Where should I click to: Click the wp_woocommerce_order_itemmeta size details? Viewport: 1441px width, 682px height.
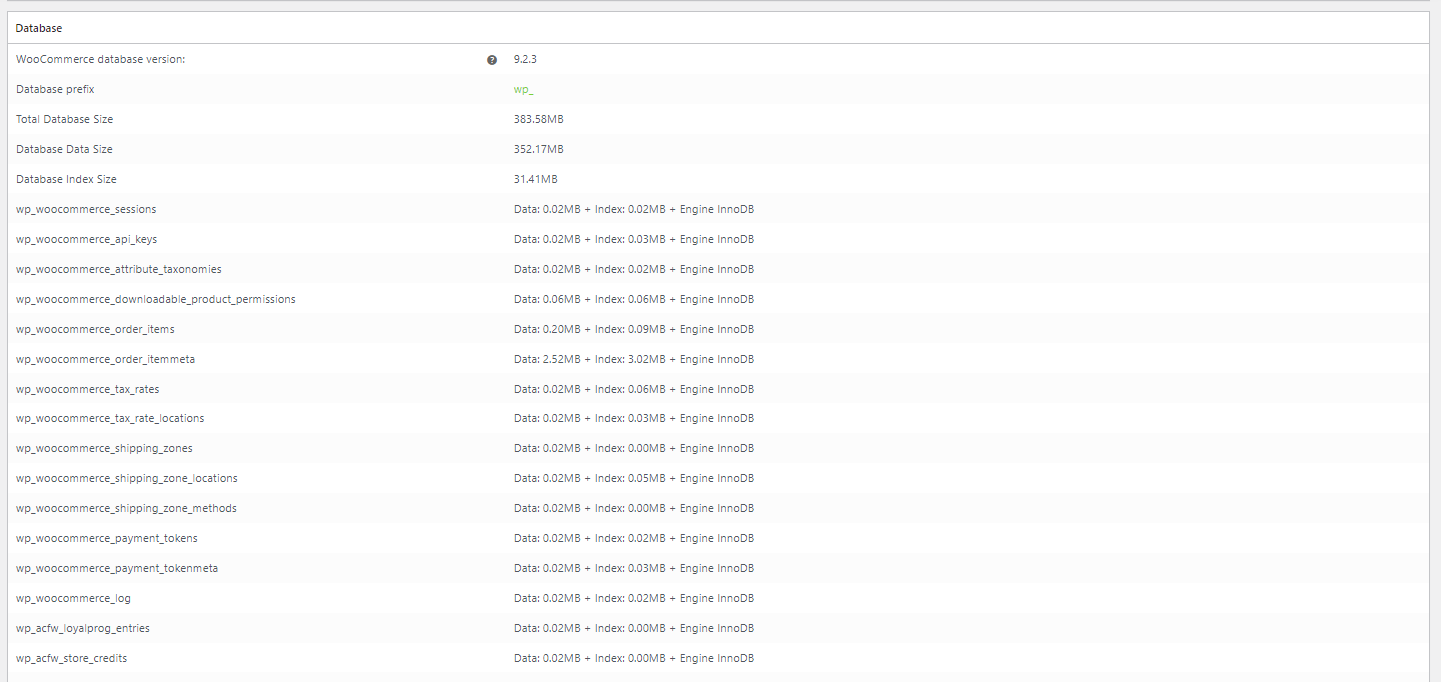[x=633, y=359]
